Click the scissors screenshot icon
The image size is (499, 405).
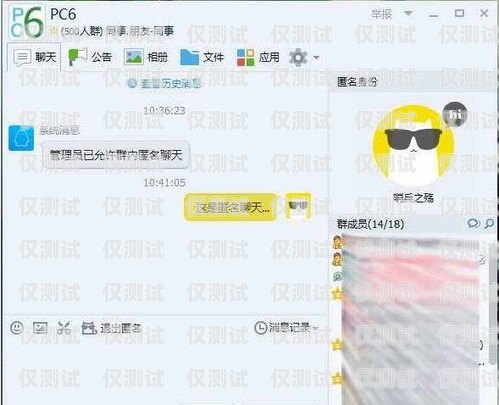pos(64,328)
